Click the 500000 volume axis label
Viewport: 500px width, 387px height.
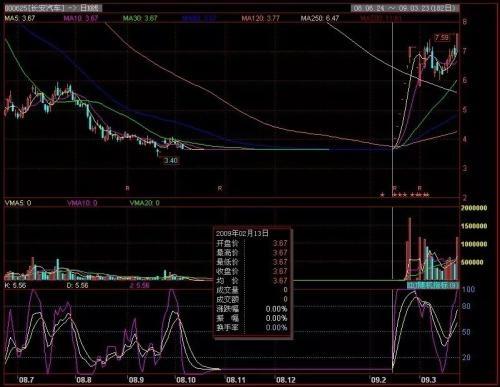point(472,262)
